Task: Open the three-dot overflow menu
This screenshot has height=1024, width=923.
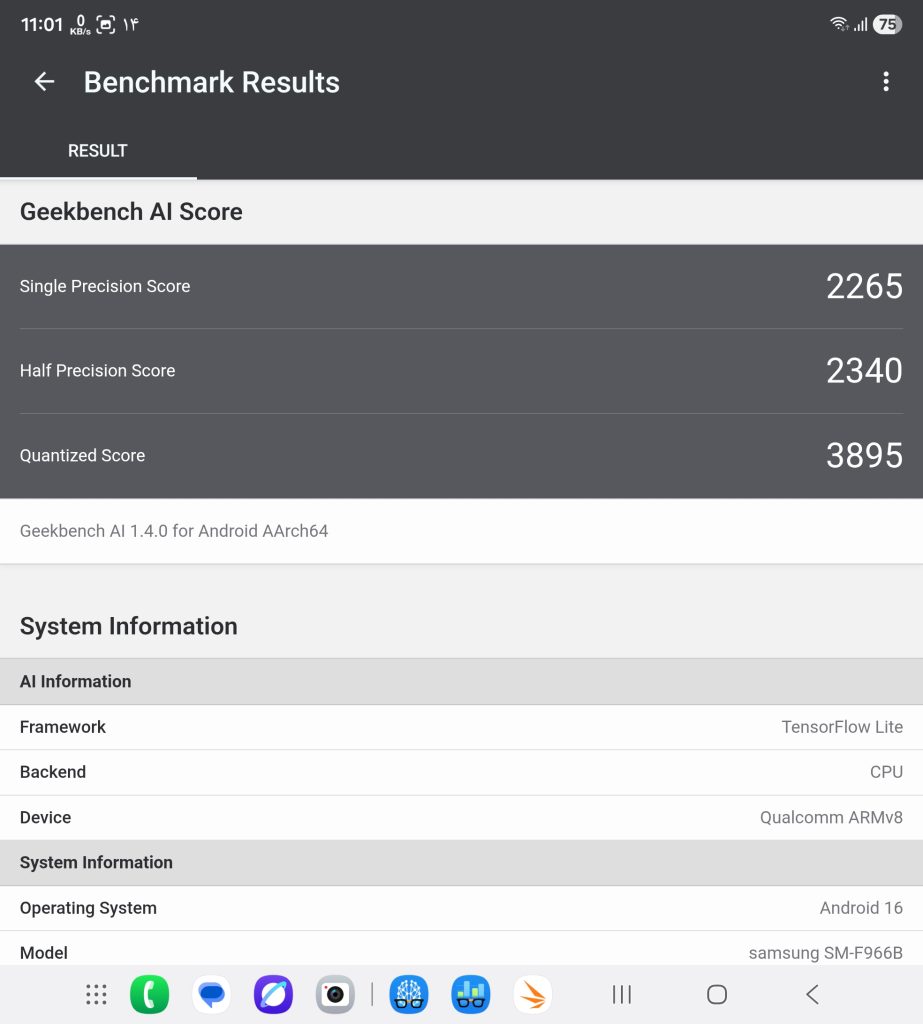Action: (x=886, y=82)
